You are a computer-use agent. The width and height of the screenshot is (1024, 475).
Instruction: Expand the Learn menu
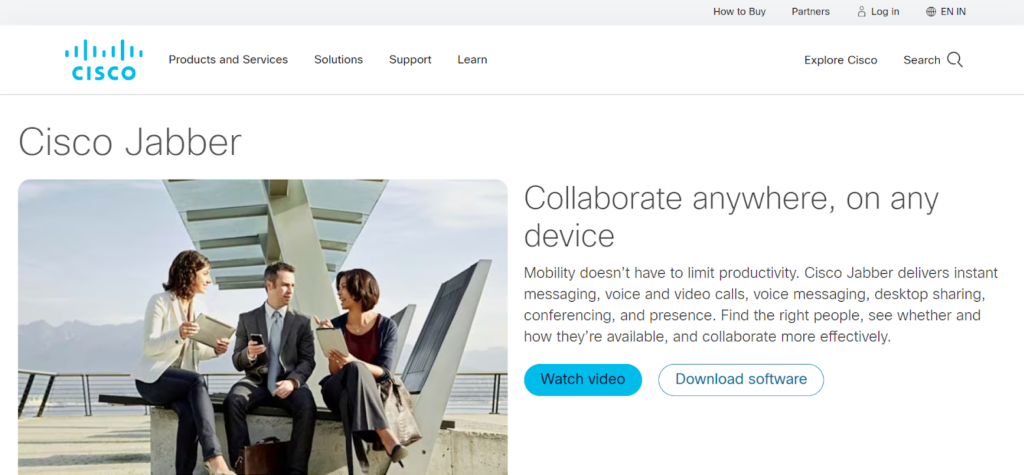472,60
